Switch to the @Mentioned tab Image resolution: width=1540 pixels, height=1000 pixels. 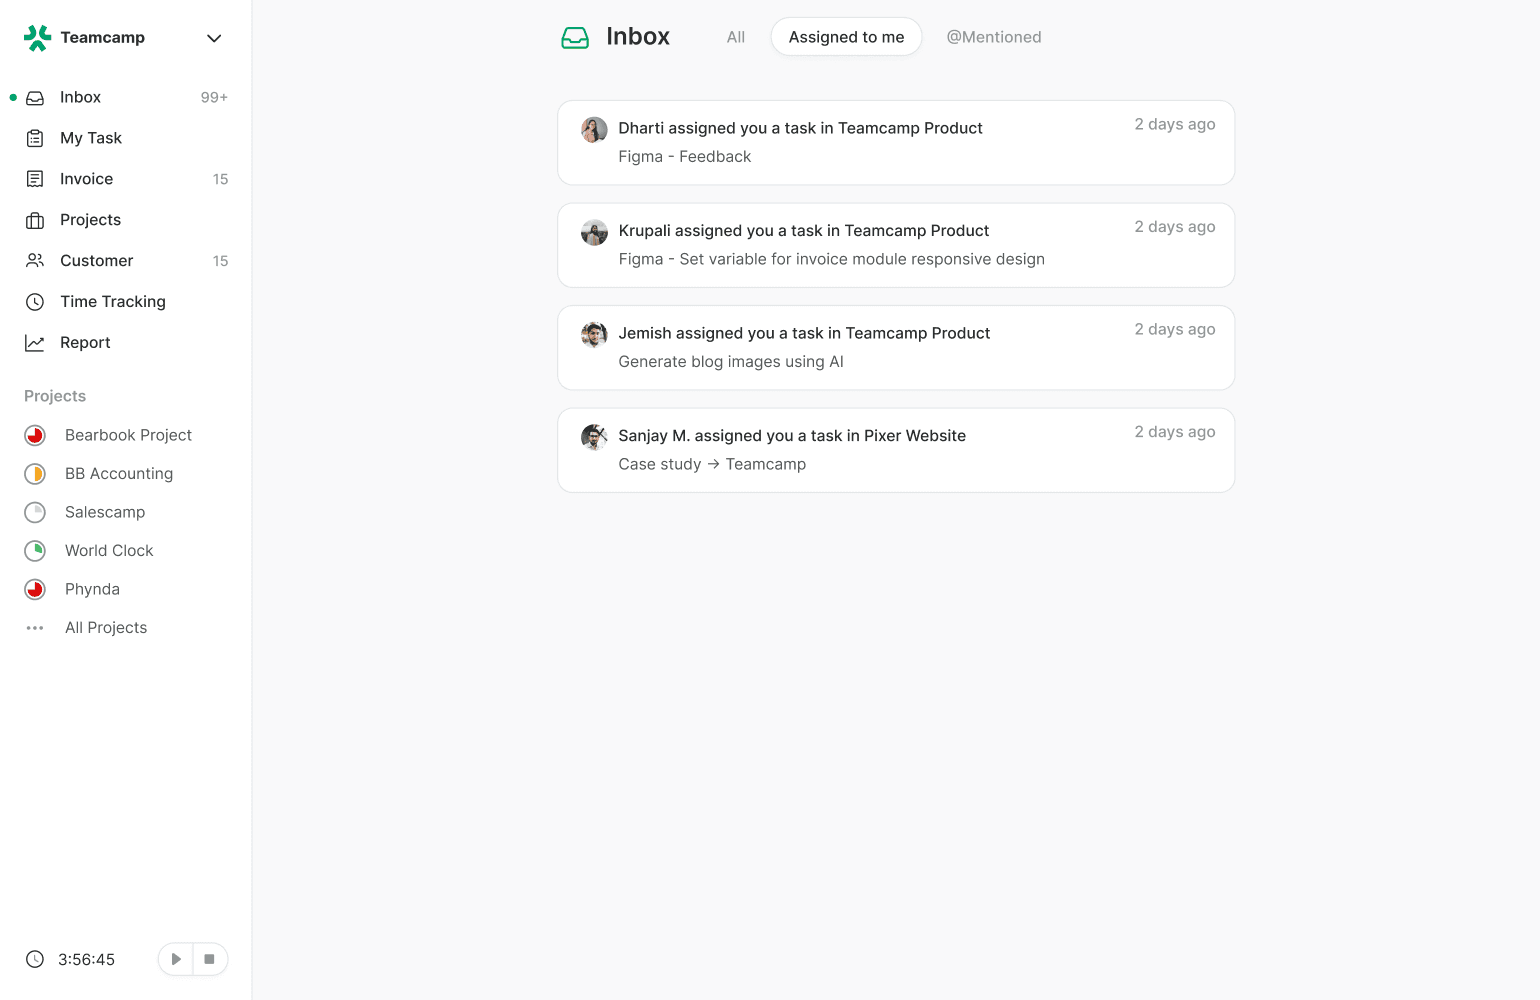pyautogui.click(x=994, y=37)
